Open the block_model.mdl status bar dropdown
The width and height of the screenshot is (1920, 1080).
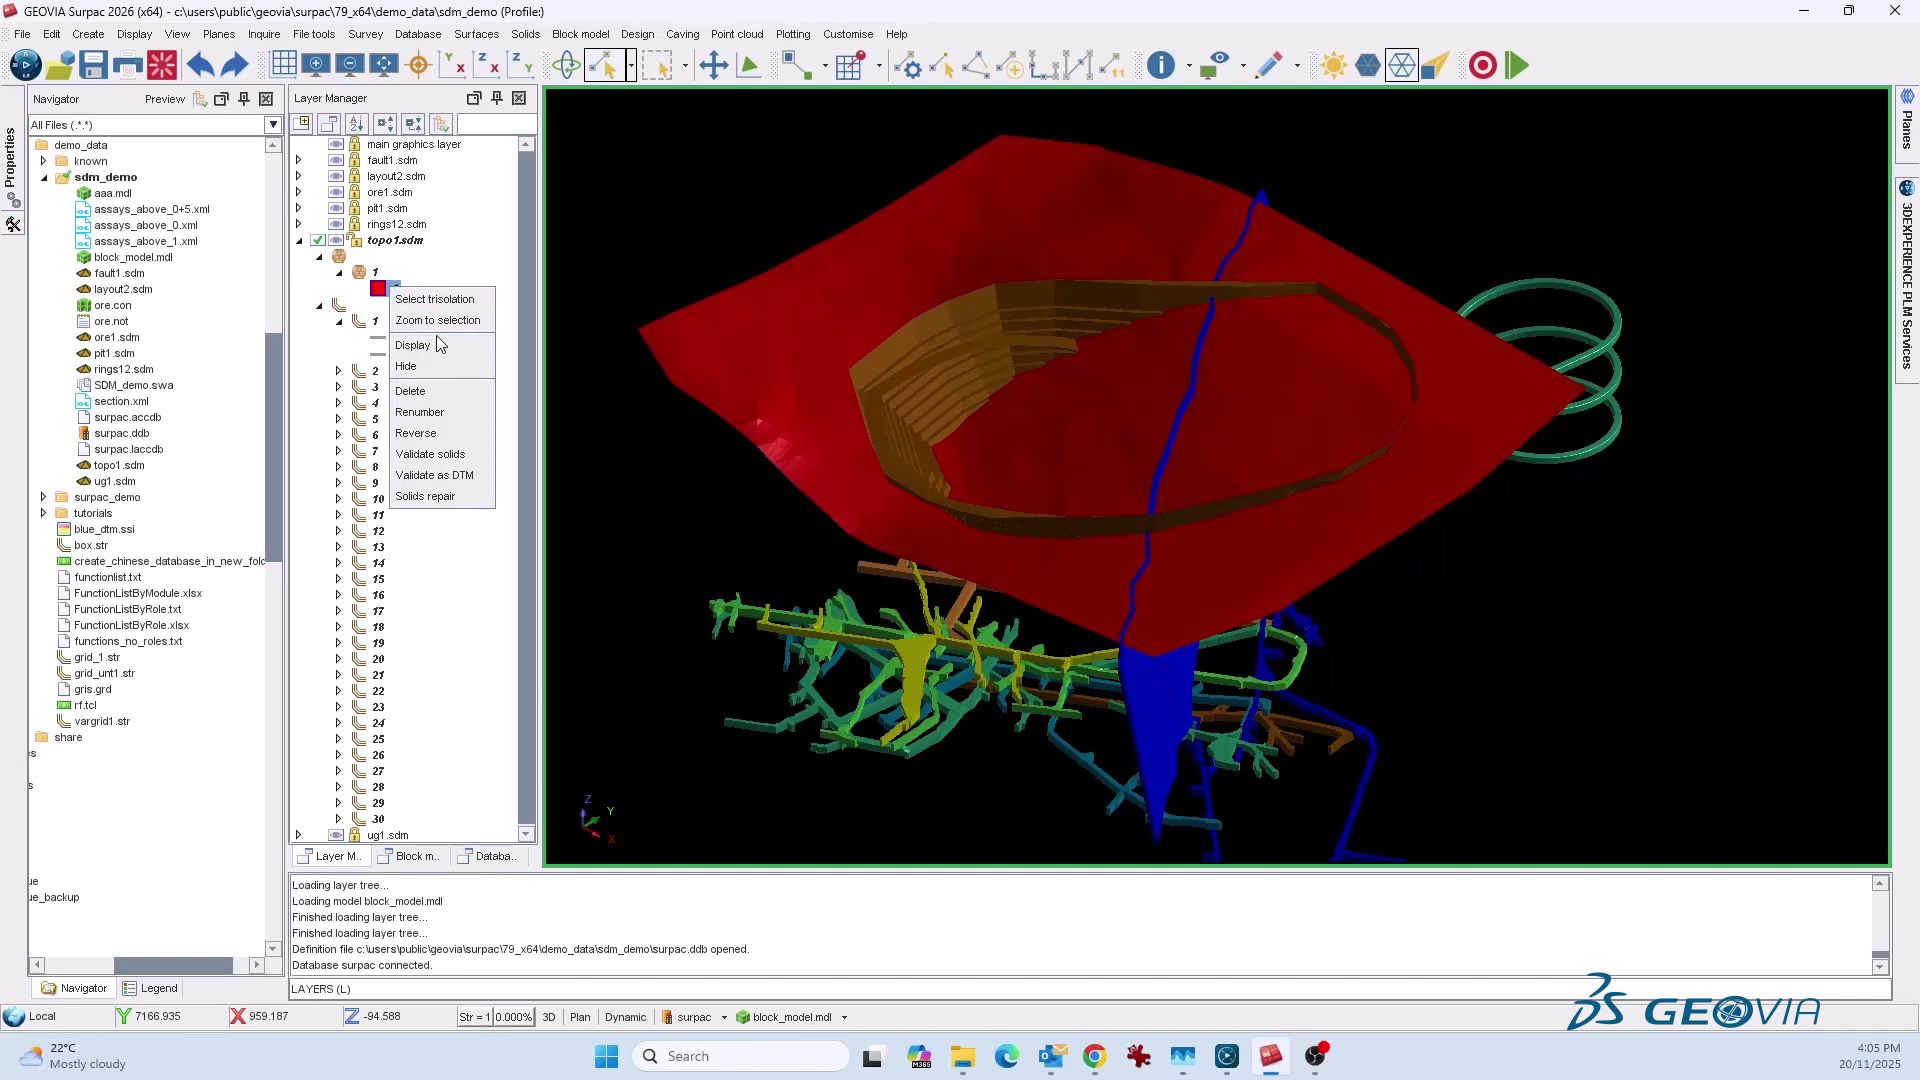point(845,1018)
